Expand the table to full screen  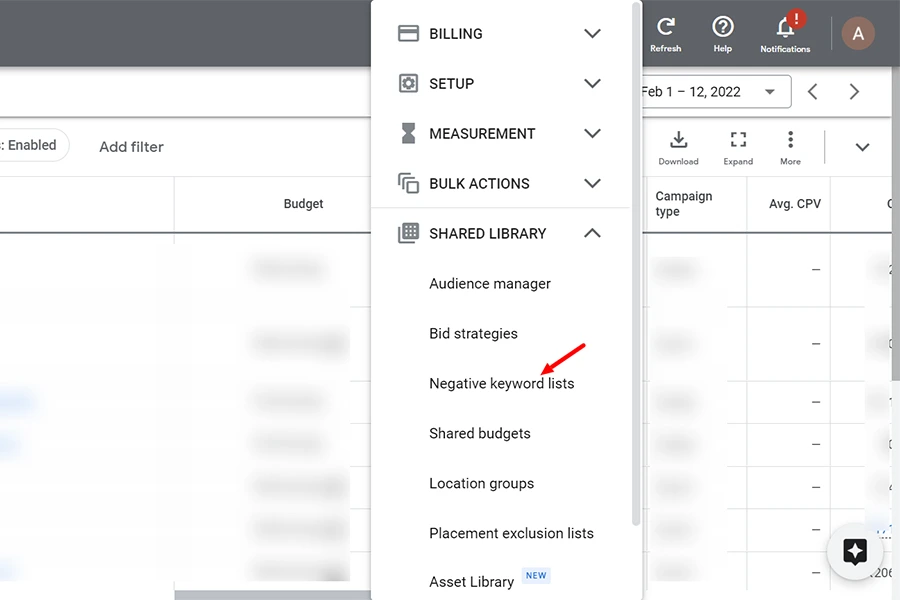point(738,146)
